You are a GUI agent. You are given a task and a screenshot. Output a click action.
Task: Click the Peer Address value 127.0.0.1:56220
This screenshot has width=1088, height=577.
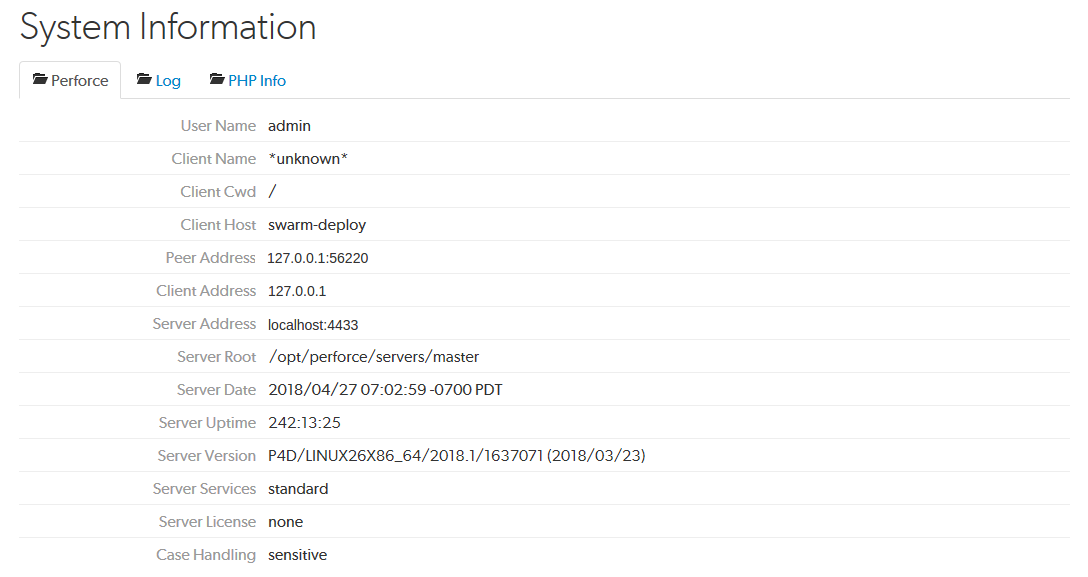point(318,258)
